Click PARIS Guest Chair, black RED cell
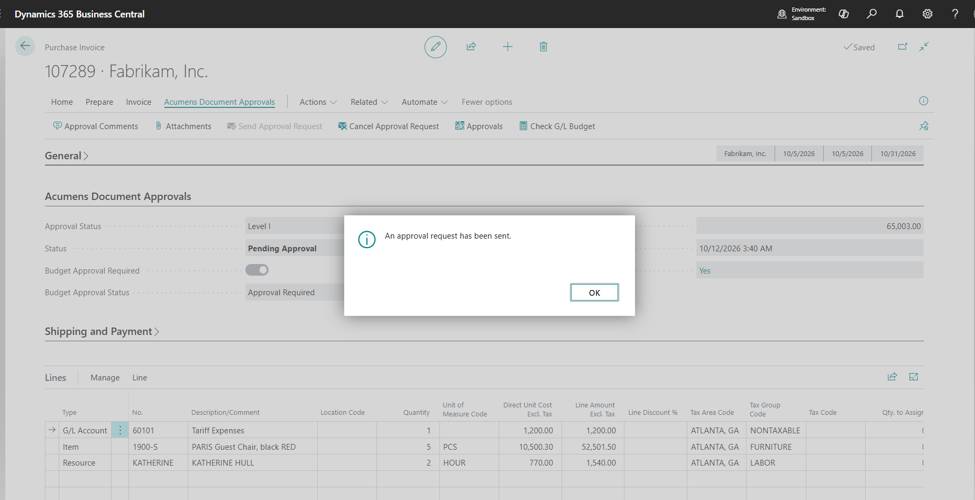 click(252, 447)
